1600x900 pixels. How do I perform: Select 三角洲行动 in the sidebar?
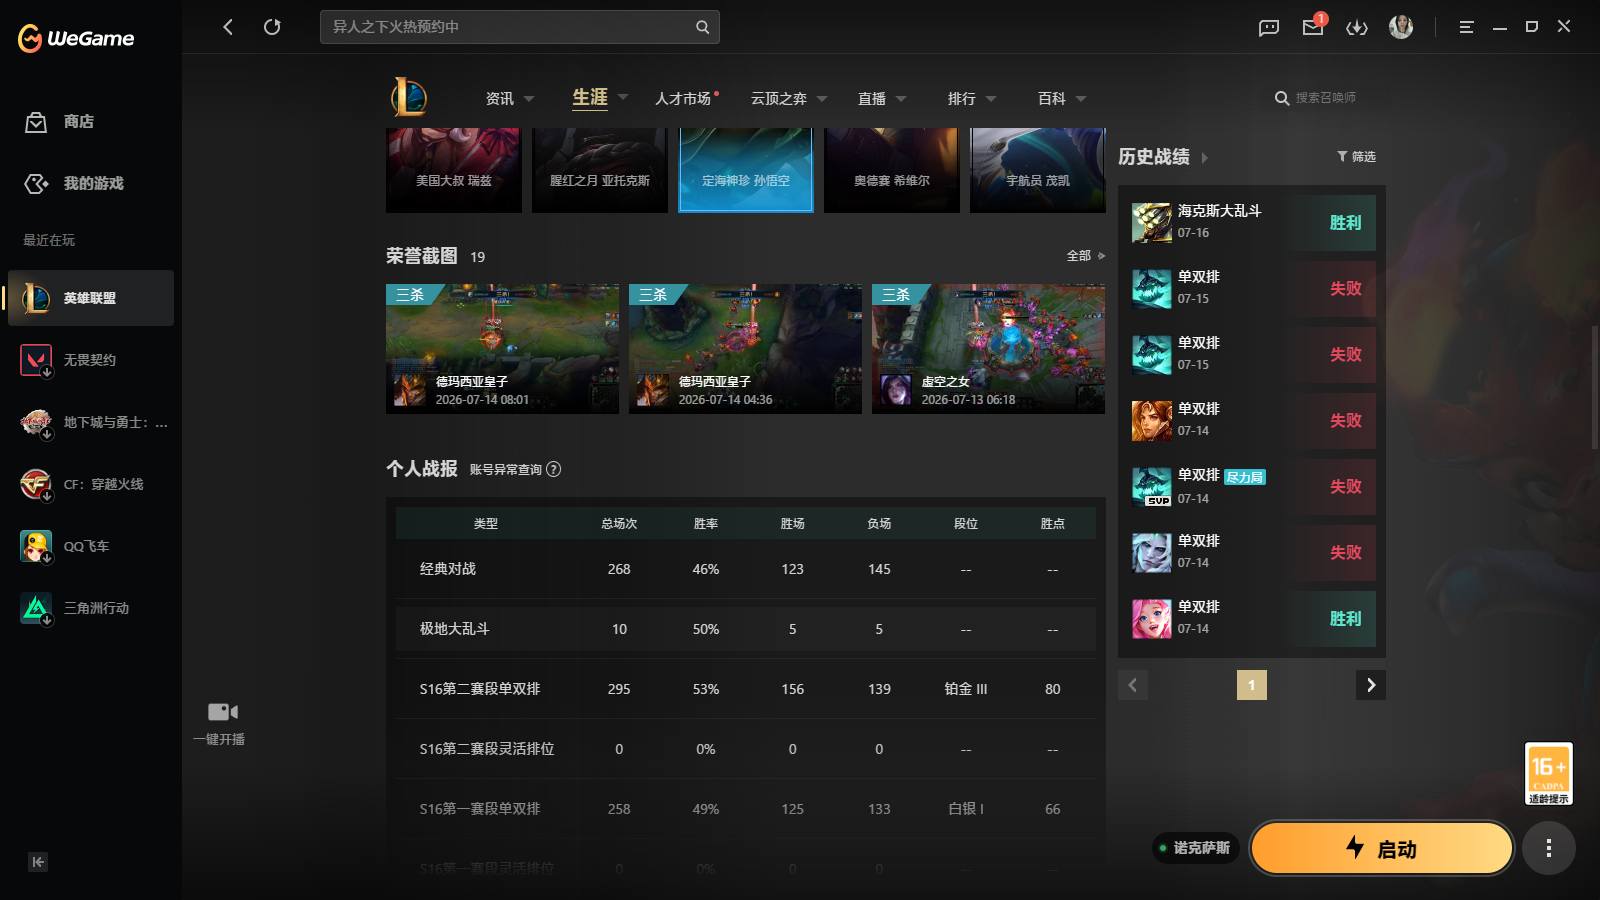point(91,608)
